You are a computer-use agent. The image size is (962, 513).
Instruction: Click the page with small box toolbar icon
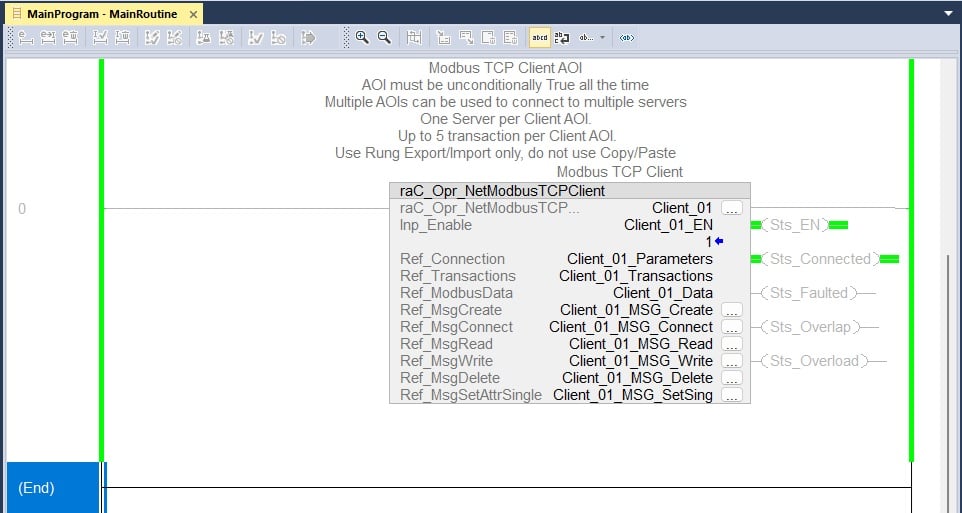488,38
